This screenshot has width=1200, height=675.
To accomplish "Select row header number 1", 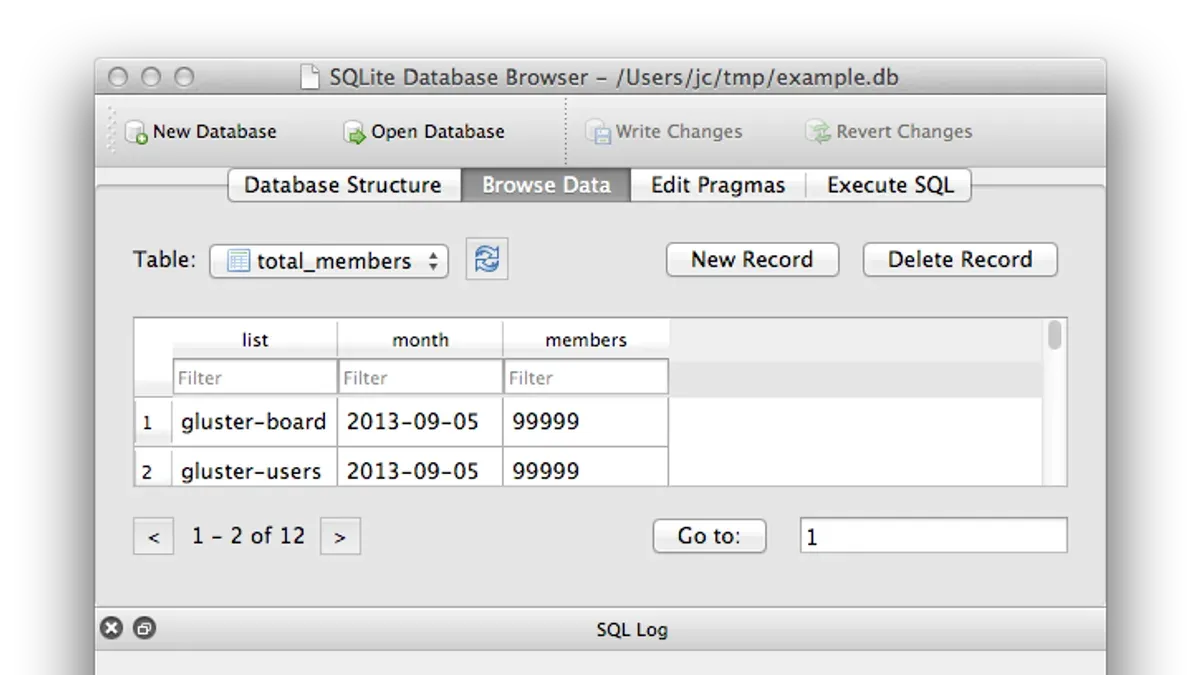I will [x=153, y=422].
